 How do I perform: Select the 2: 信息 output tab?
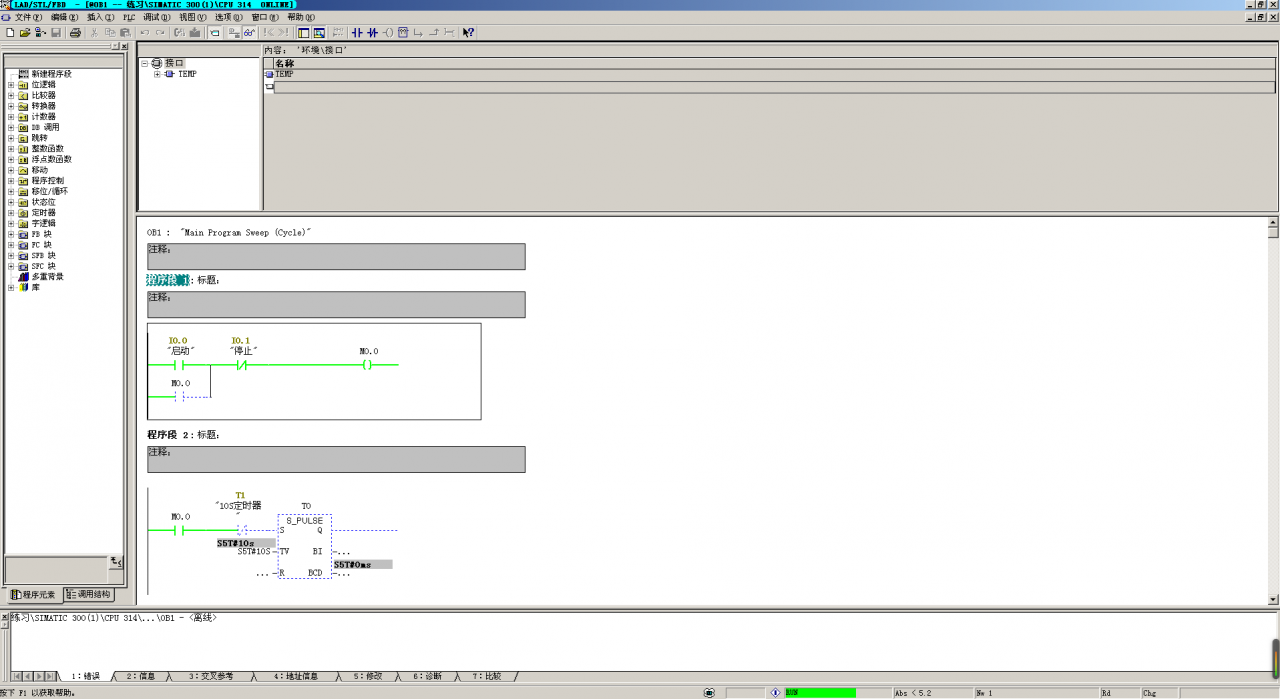(x=140, y=676)
